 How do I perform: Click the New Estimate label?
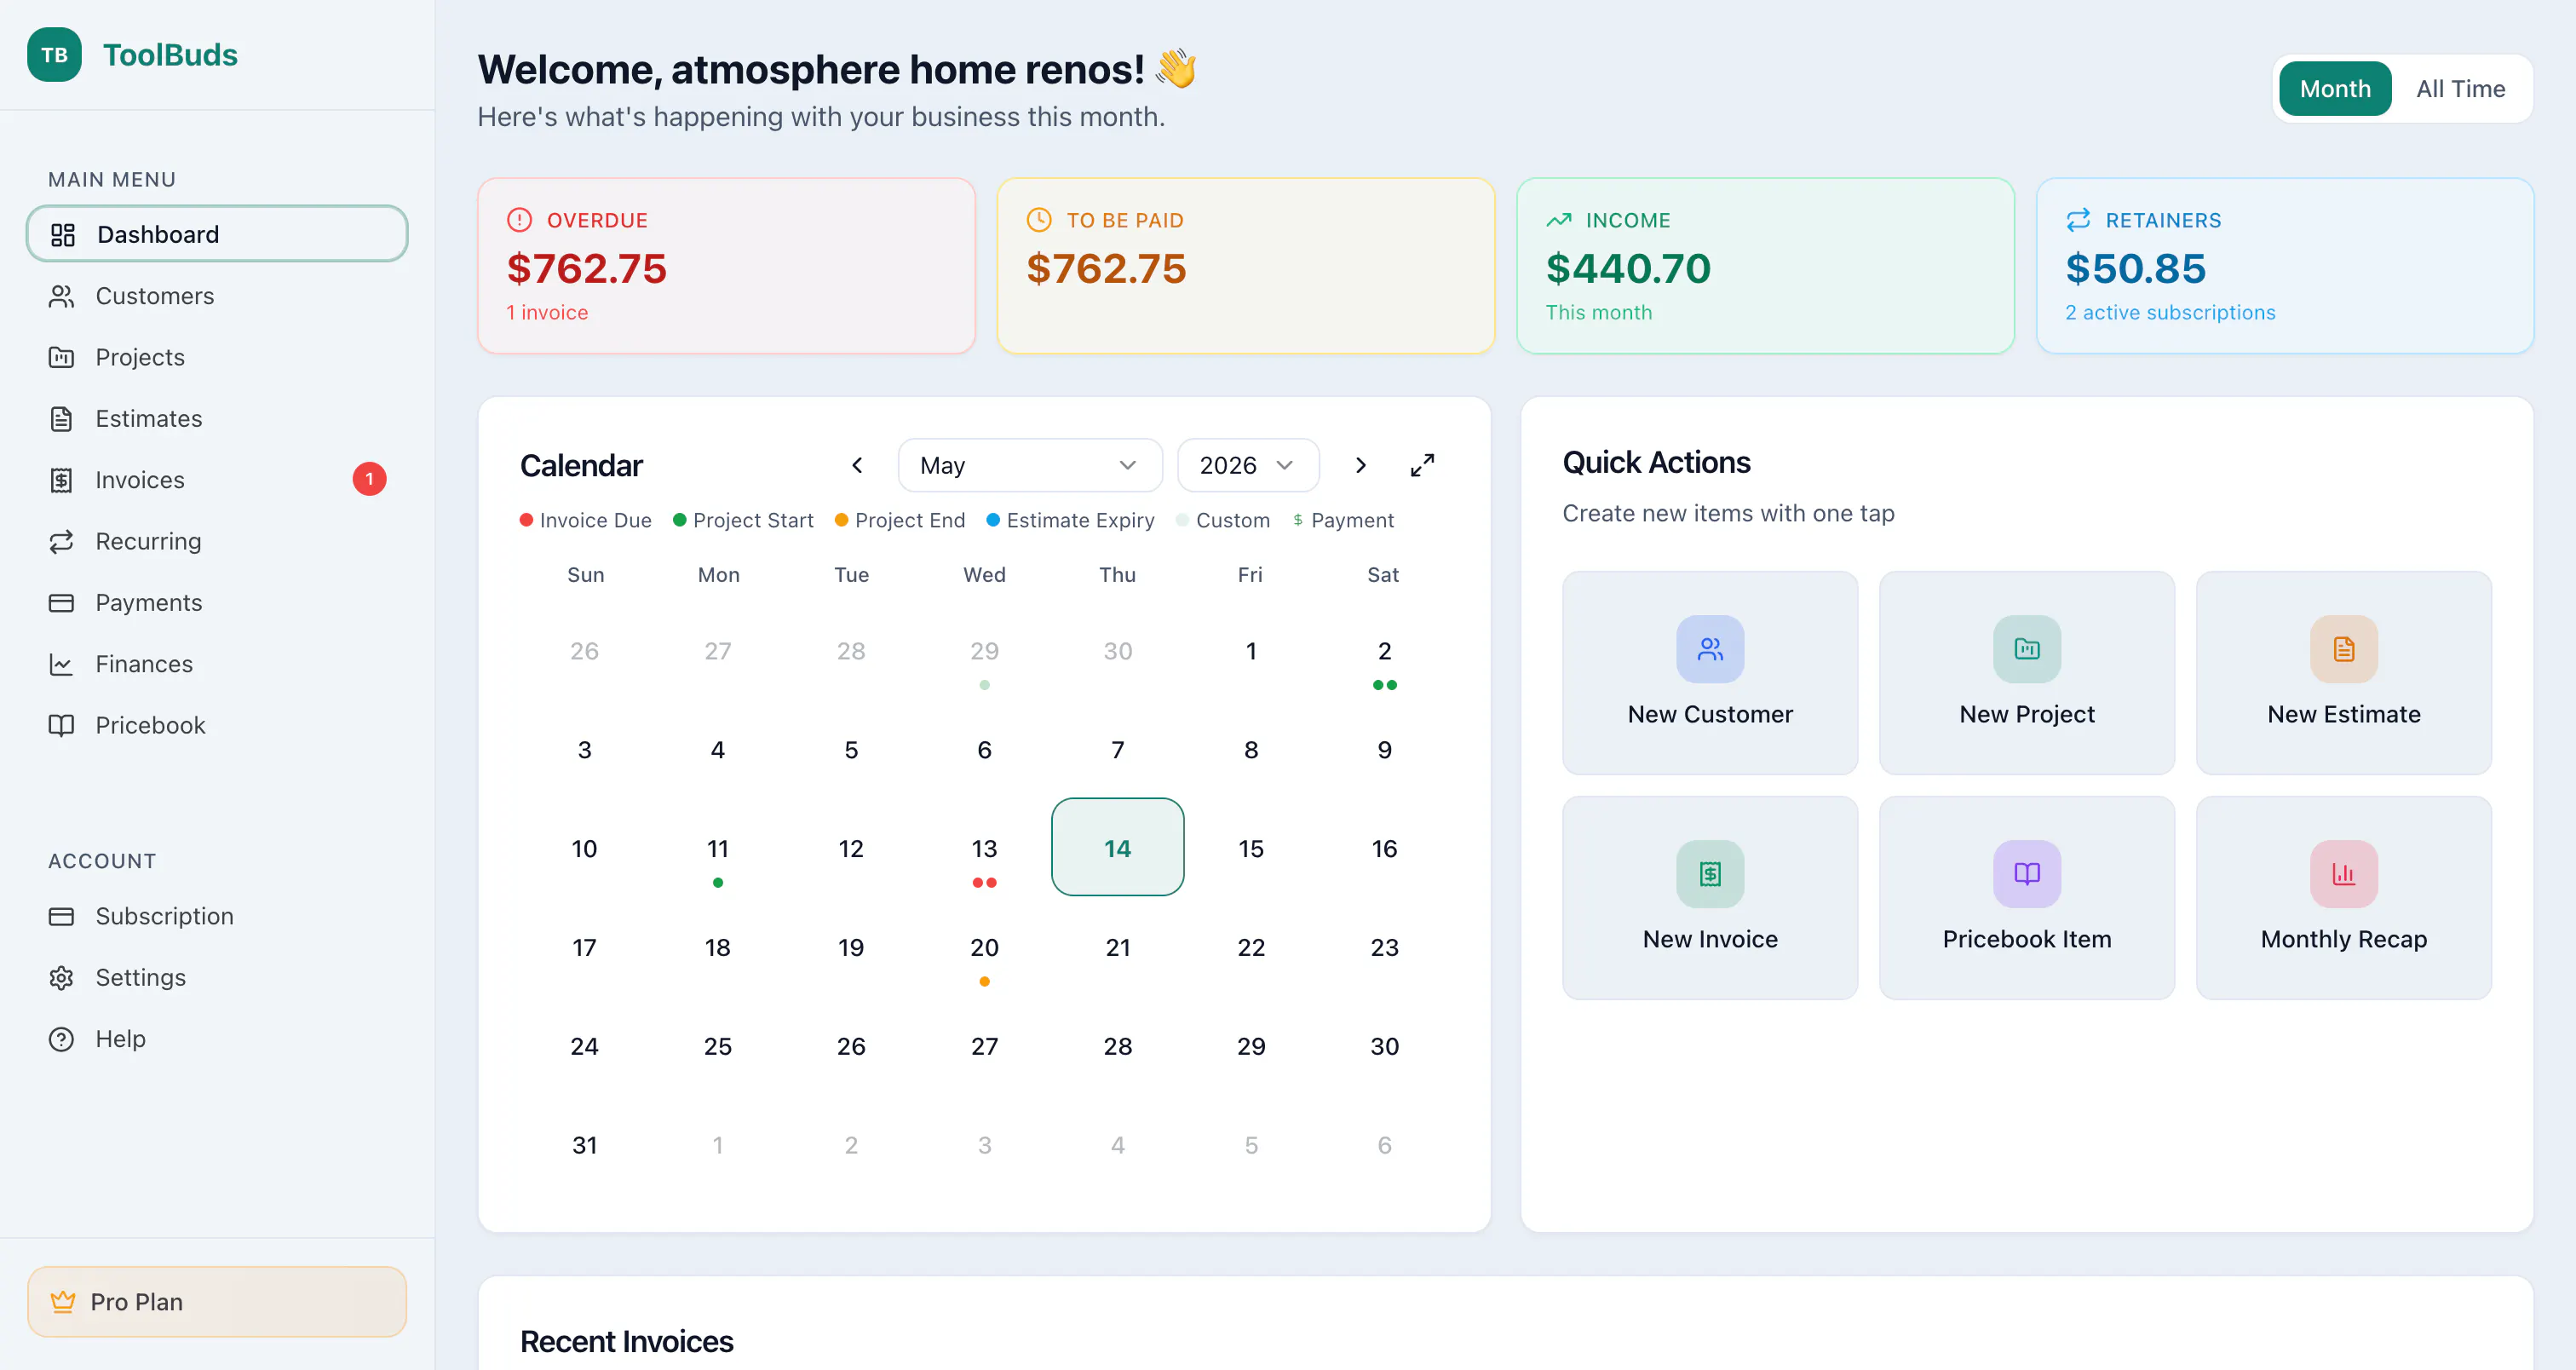[x=2343, y=714]
